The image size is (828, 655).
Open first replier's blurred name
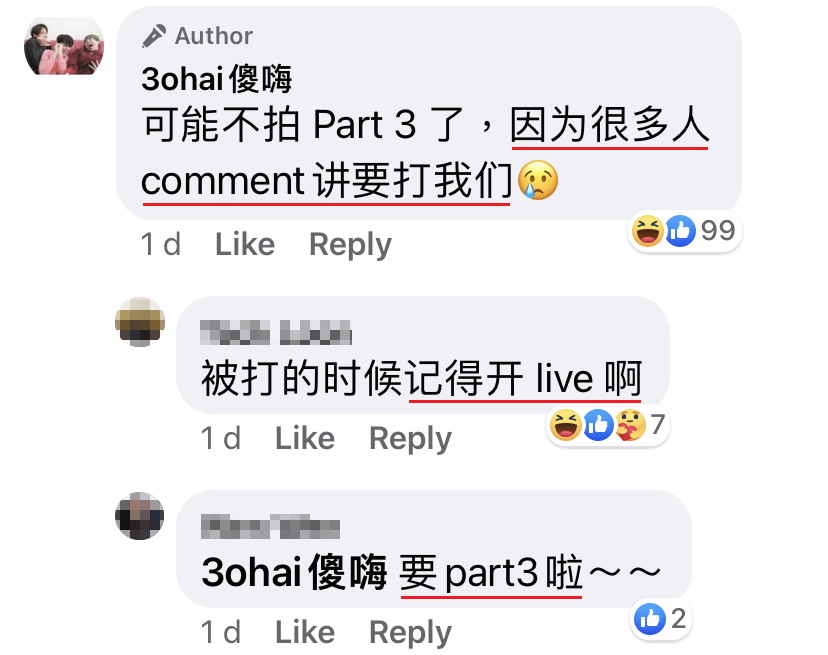click(x=276, y=333)
